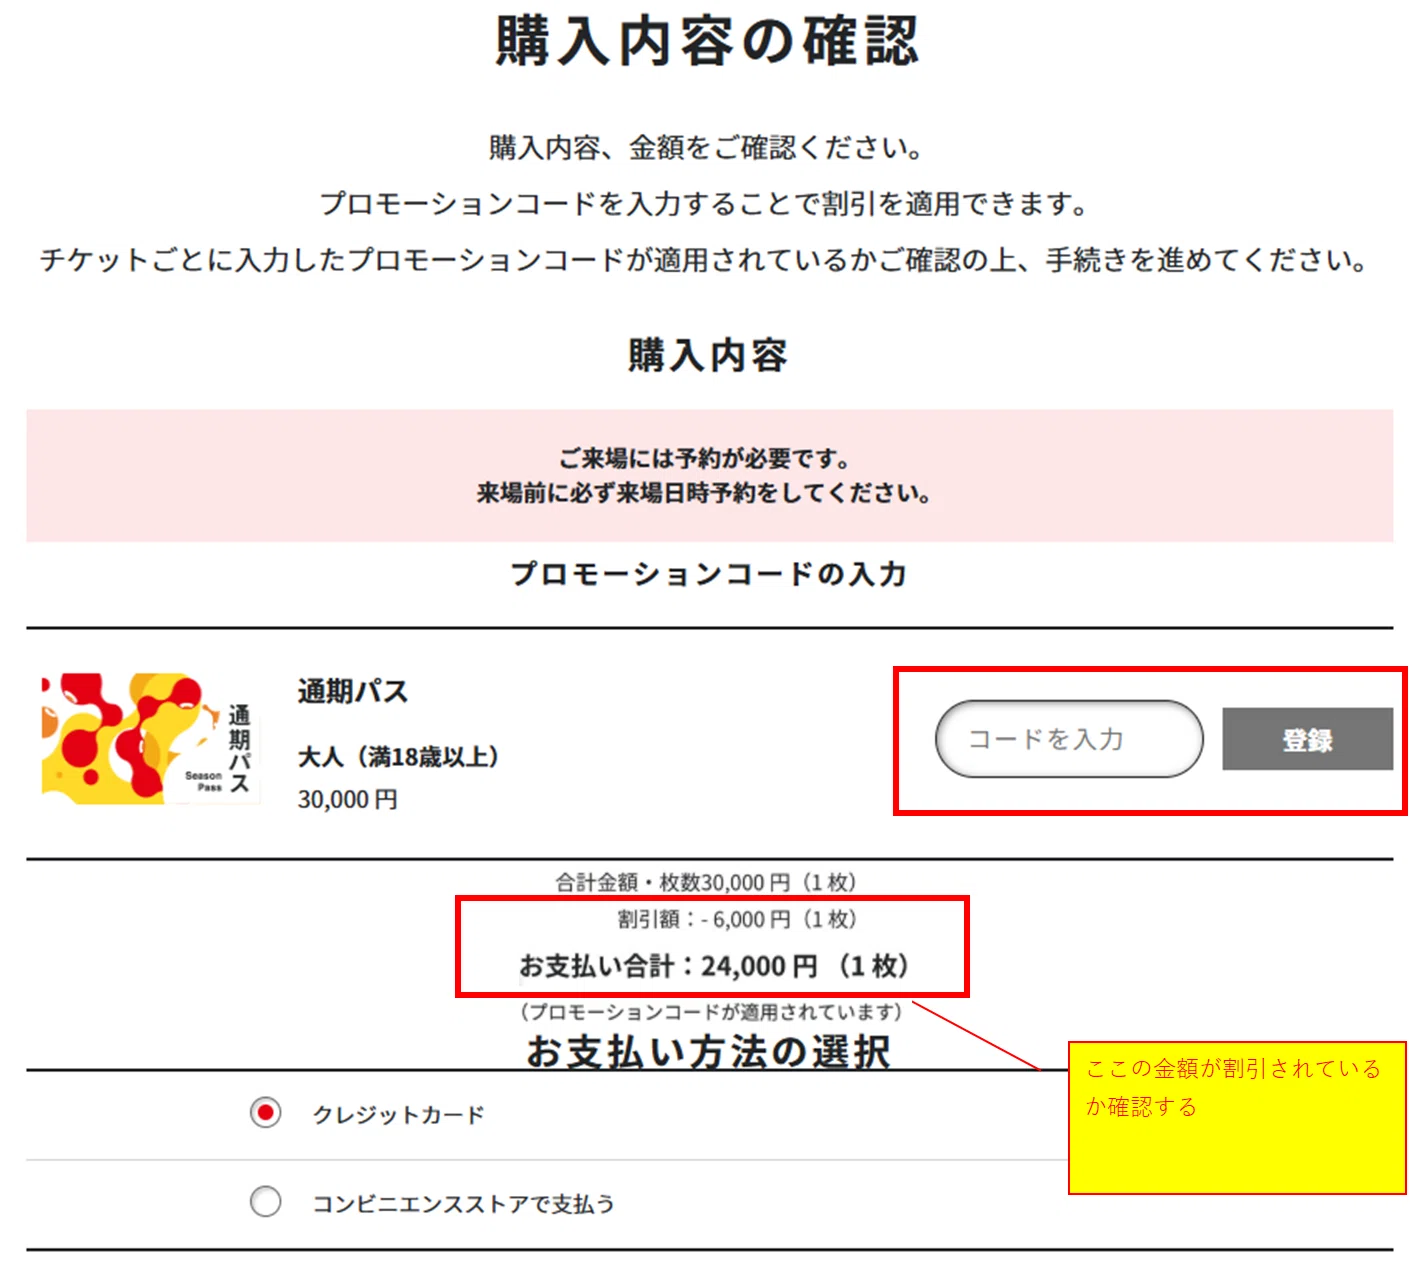The height and width of the screenshot is (1281, 1423).
Task: Click the 通期パス ticket title text
Action: click(x=353, y=692)
